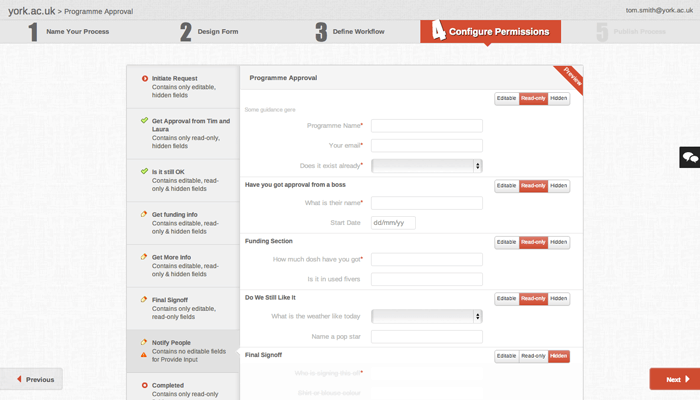Click the pencil icon beside Final Signoff step
This screenshot has height=400, width=700.
[144, 300]
